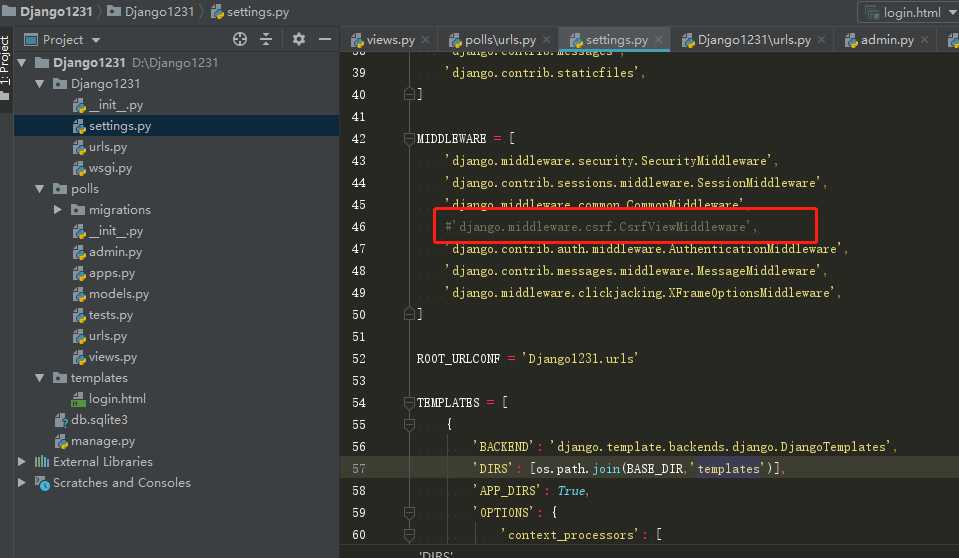Viewport: 959px width, 558px height.
Task: Fold the TEMPLATES block at line 54
Action: (x=408, y=402)
